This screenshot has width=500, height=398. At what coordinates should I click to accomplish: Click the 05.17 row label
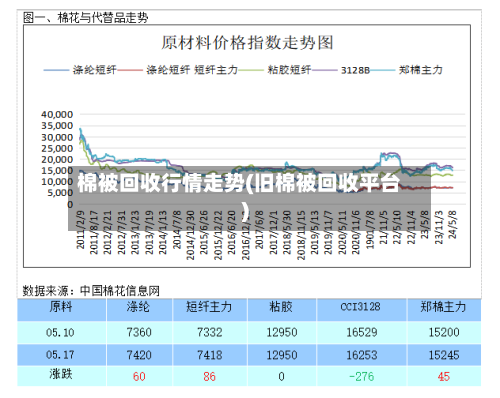(x=60, y=355)
